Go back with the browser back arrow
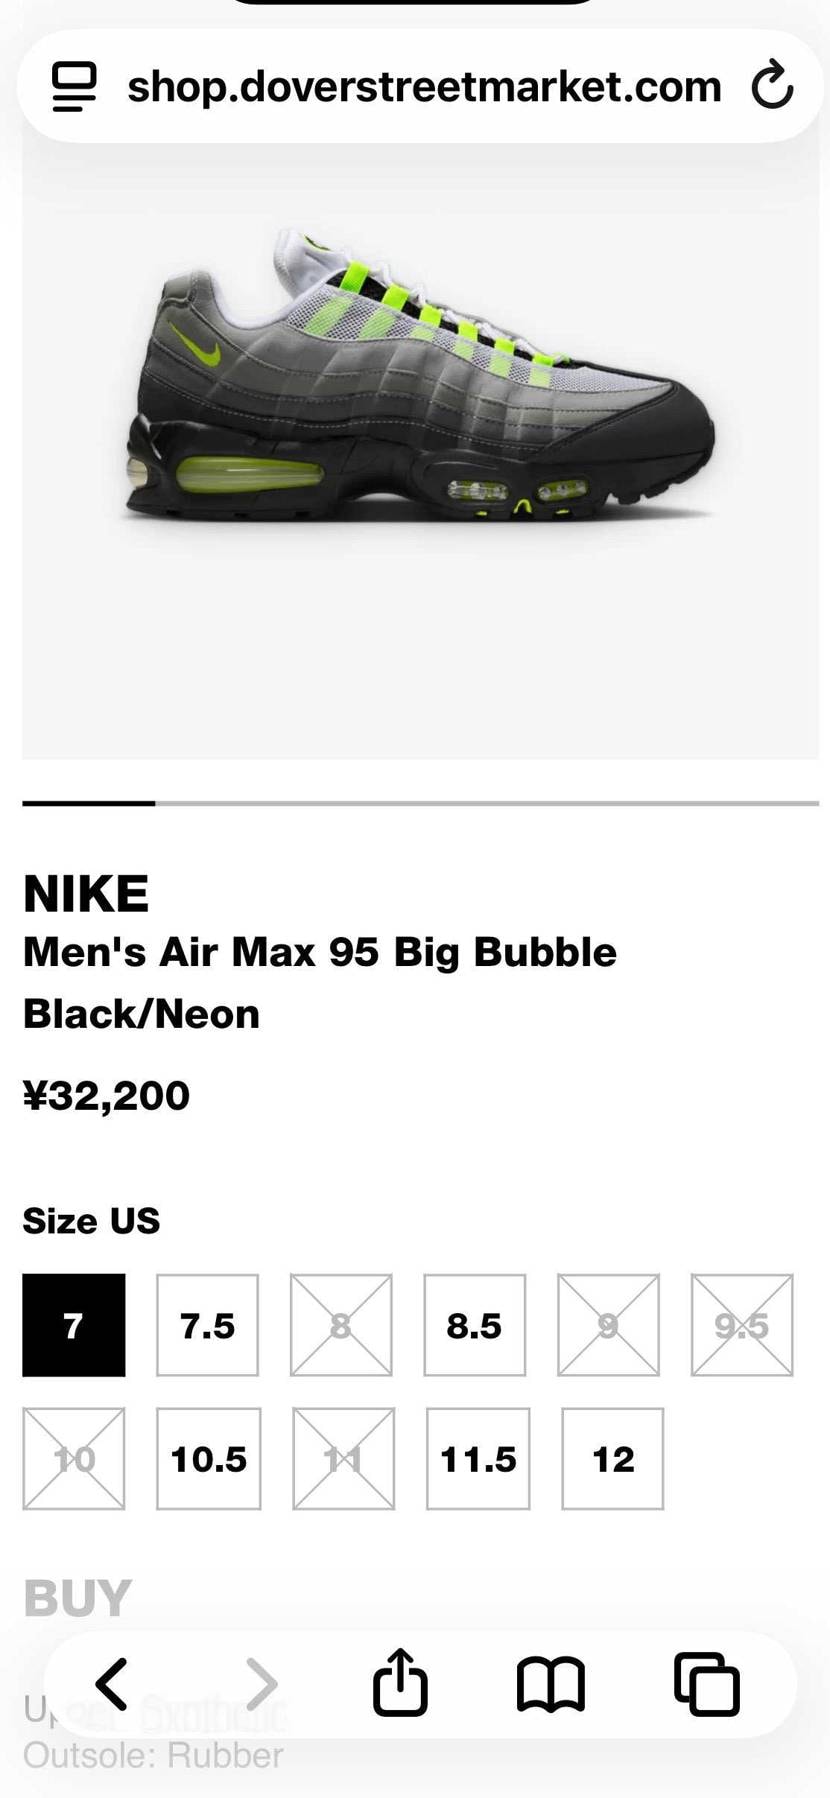The width and height of the screenshot is (830, 1798). (112, 1684)
